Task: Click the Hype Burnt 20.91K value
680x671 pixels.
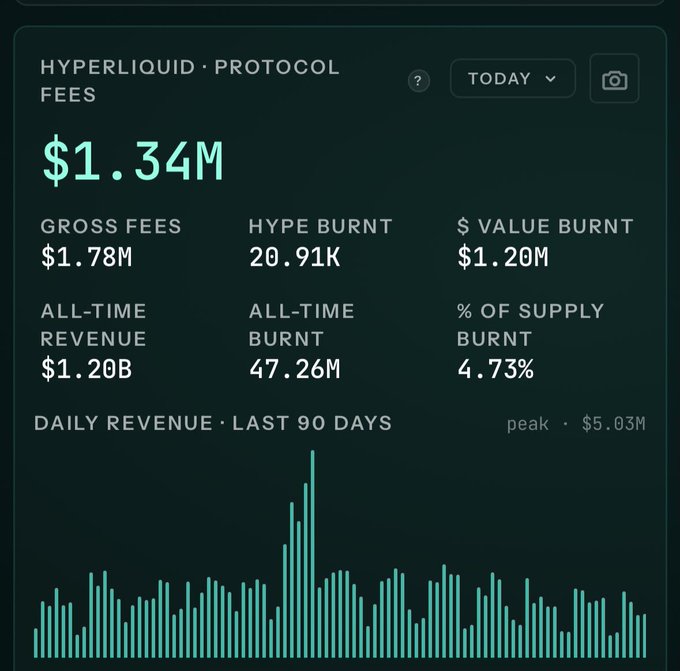Action: point(294,256)
